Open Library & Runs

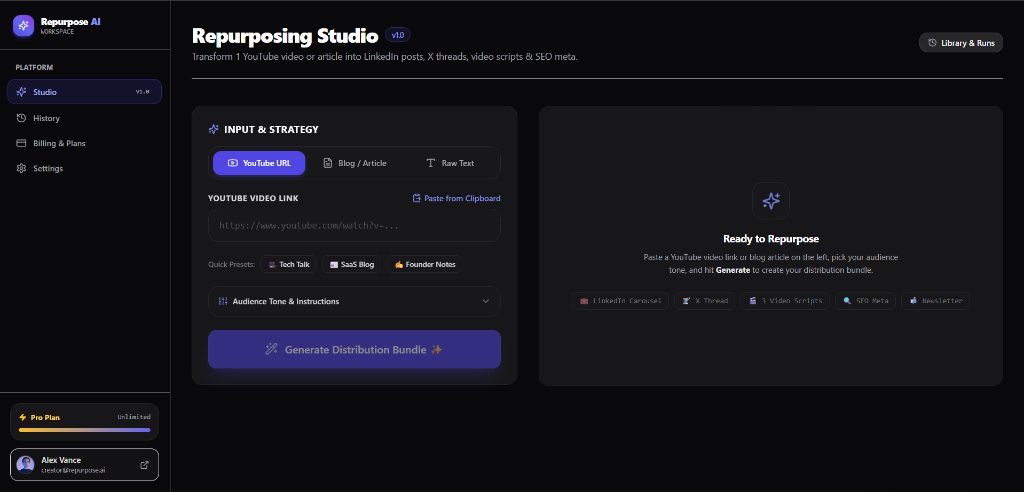(961, 43)
